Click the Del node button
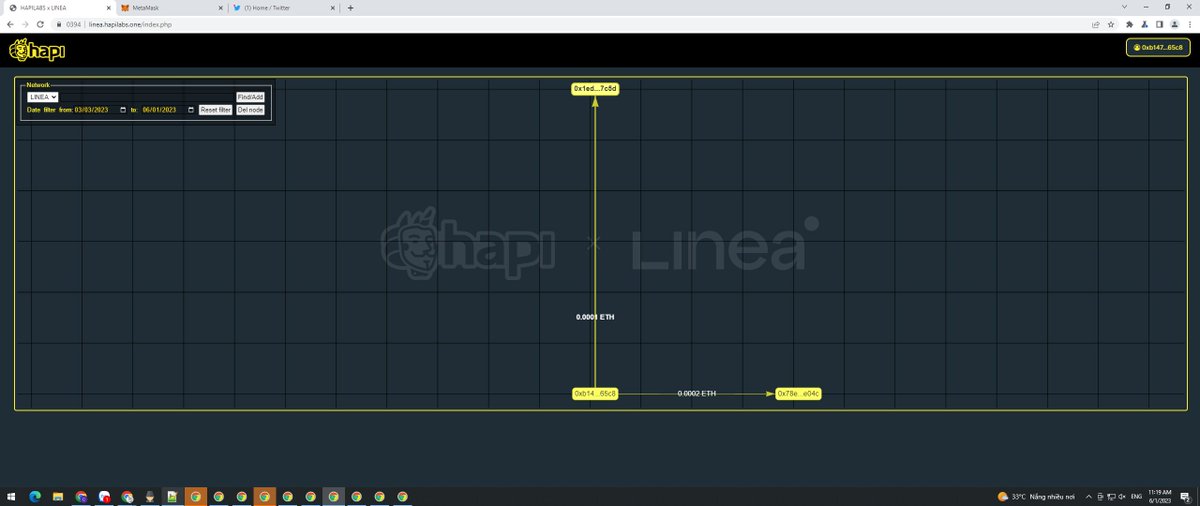This screenshot has width=1200, height=506. pos(250,110)
